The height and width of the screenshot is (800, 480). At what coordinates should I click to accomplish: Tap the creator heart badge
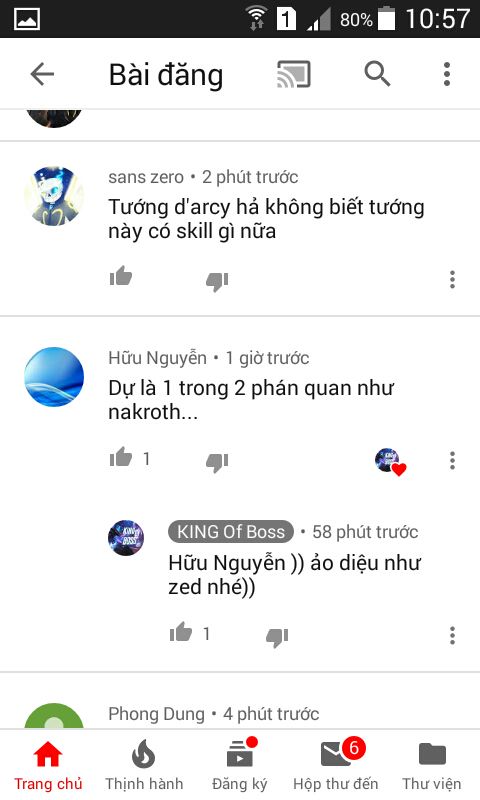pyautogui.click(x=390, y=462)
